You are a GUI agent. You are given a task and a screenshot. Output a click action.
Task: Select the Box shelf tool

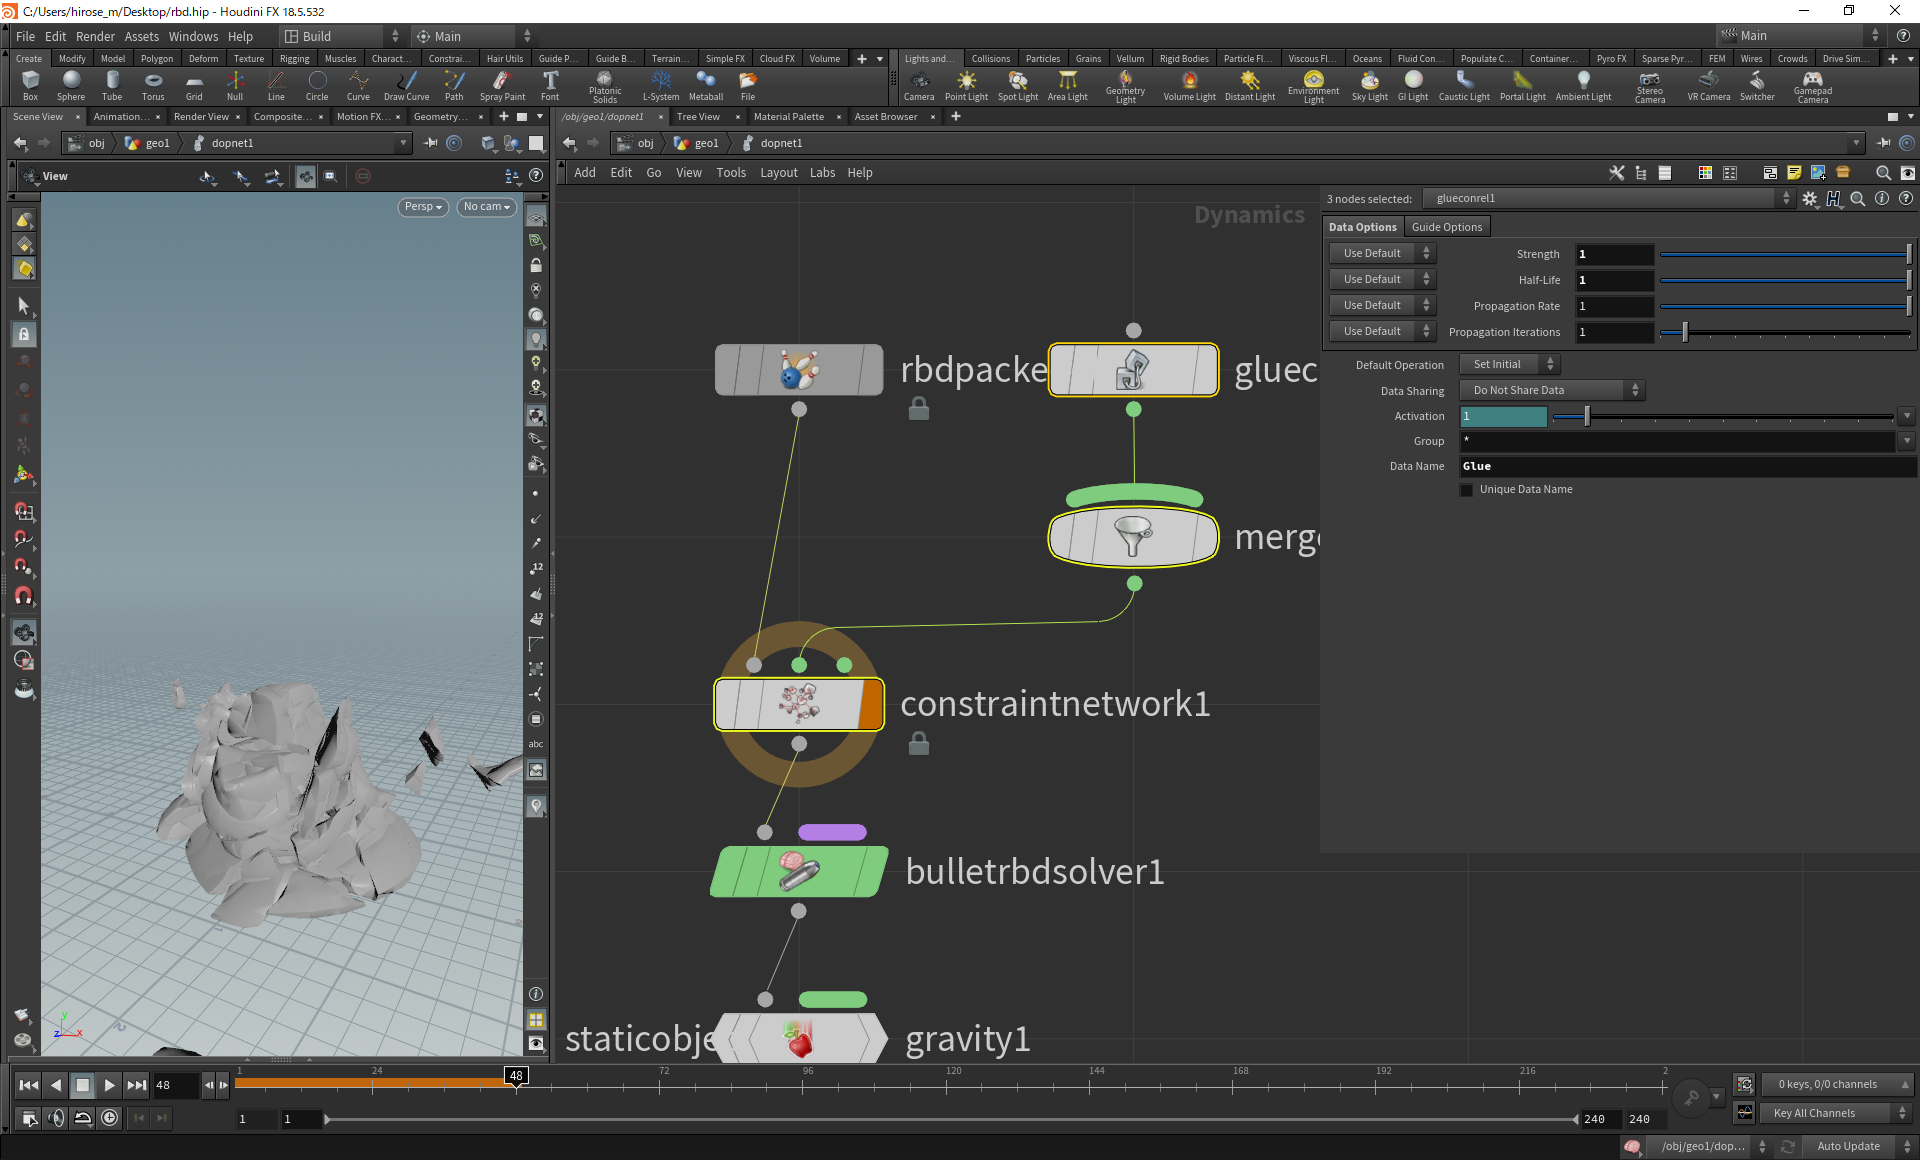point(30,86)
